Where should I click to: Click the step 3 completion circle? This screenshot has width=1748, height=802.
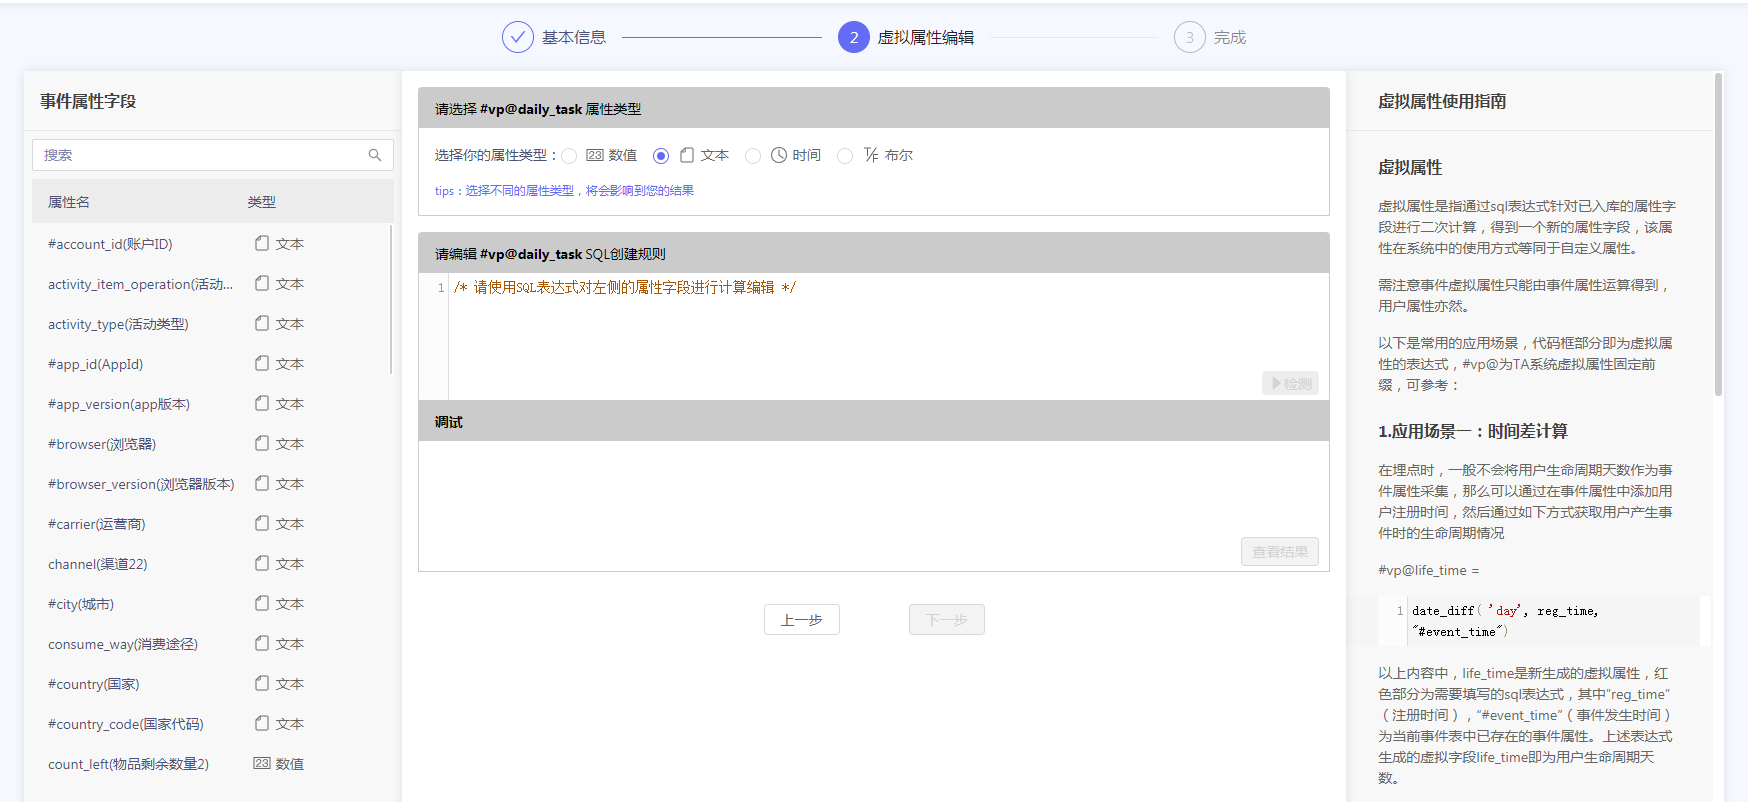(1189, 37)
